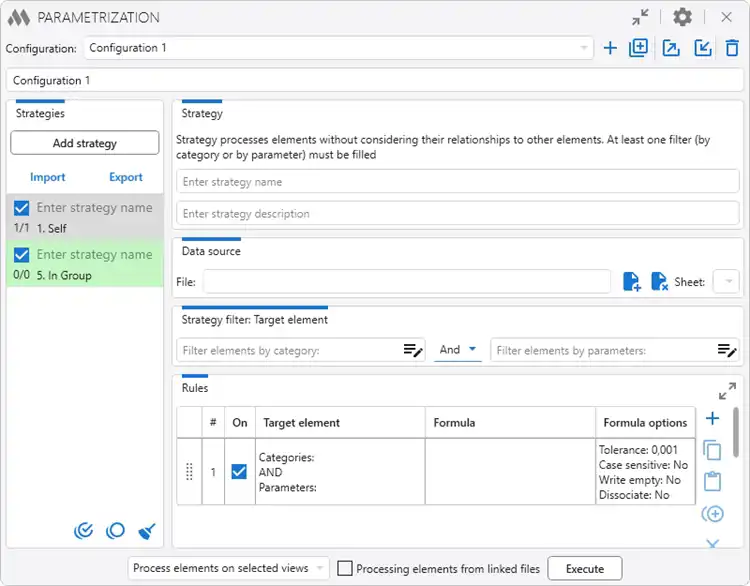Remove the data source file

659,282
